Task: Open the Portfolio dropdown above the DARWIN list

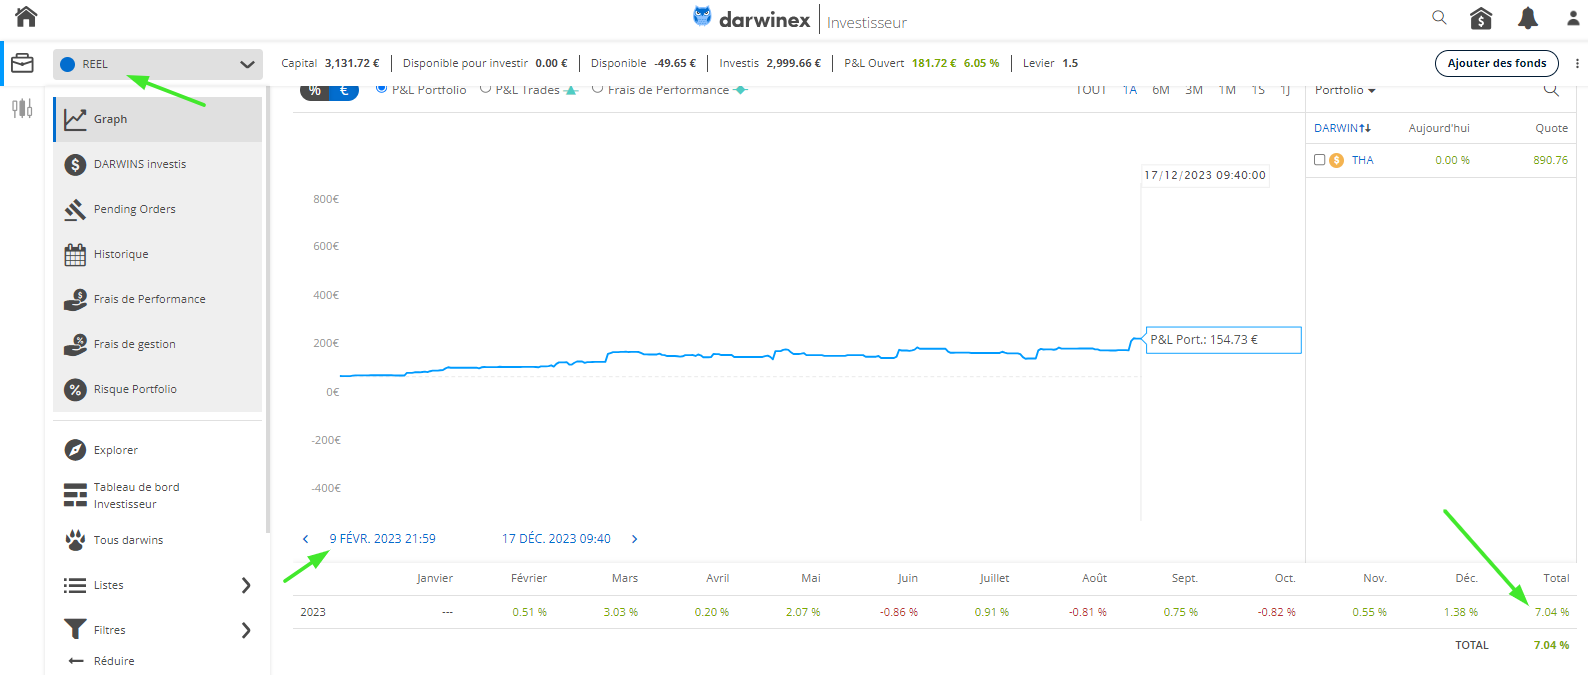Action: pos(1345,91)
